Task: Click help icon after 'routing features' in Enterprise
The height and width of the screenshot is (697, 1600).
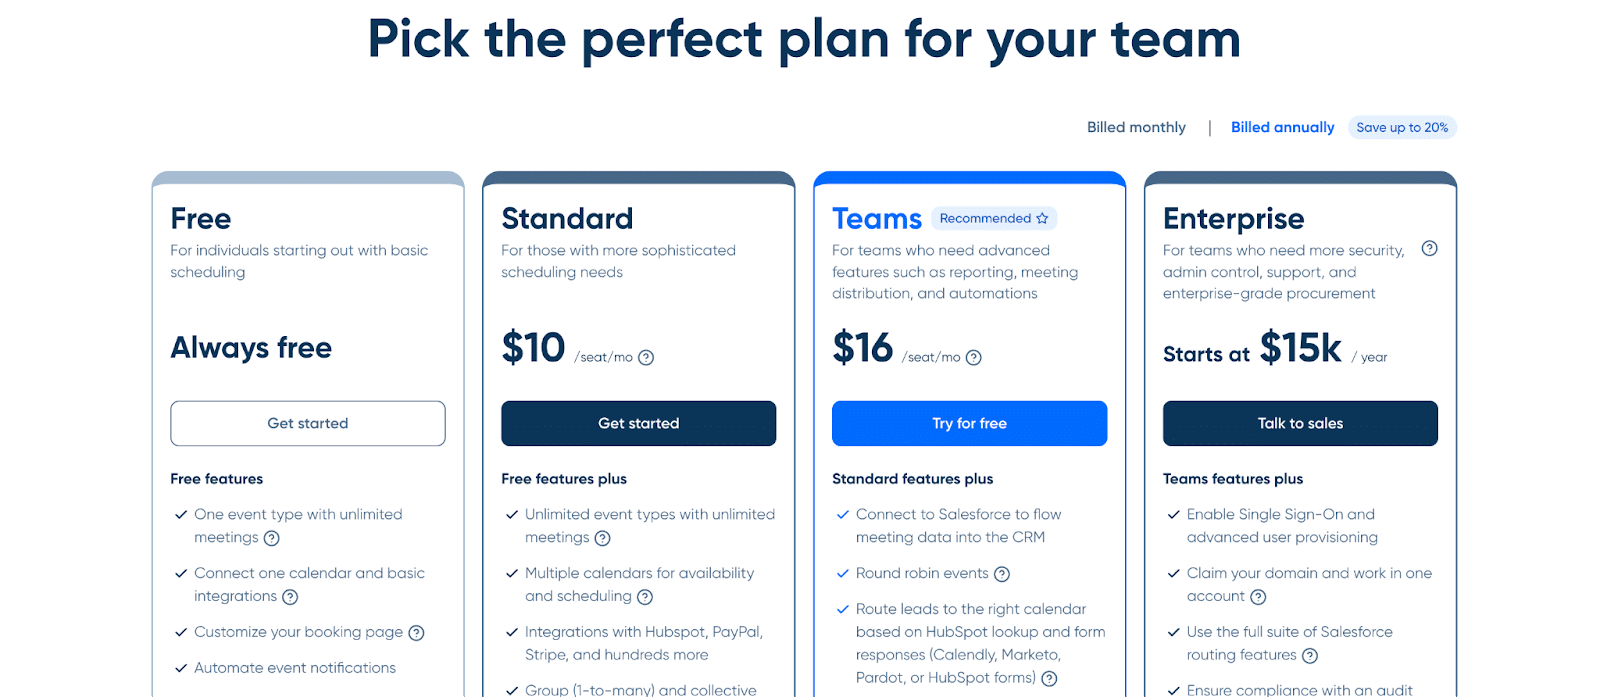Action: (1310, 656)
